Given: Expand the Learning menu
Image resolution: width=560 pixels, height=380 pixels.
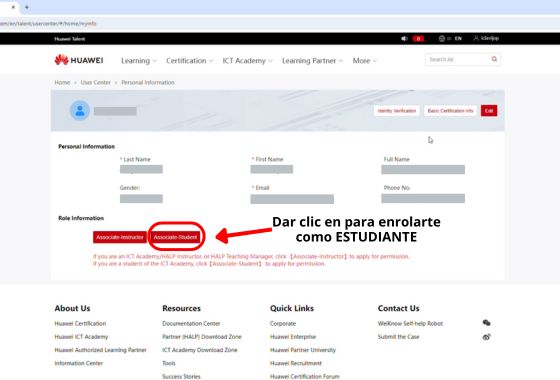Looking at the screenshot, I should coord(139,61).
